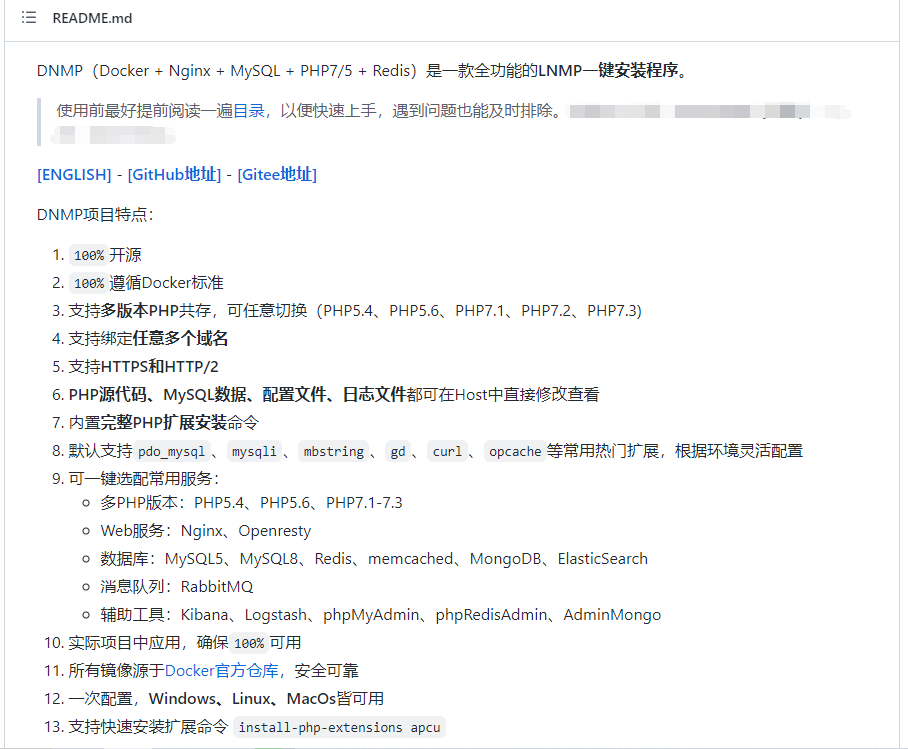Click the 100% 开源 list item
908x749 pixels.
click(104, 254)
